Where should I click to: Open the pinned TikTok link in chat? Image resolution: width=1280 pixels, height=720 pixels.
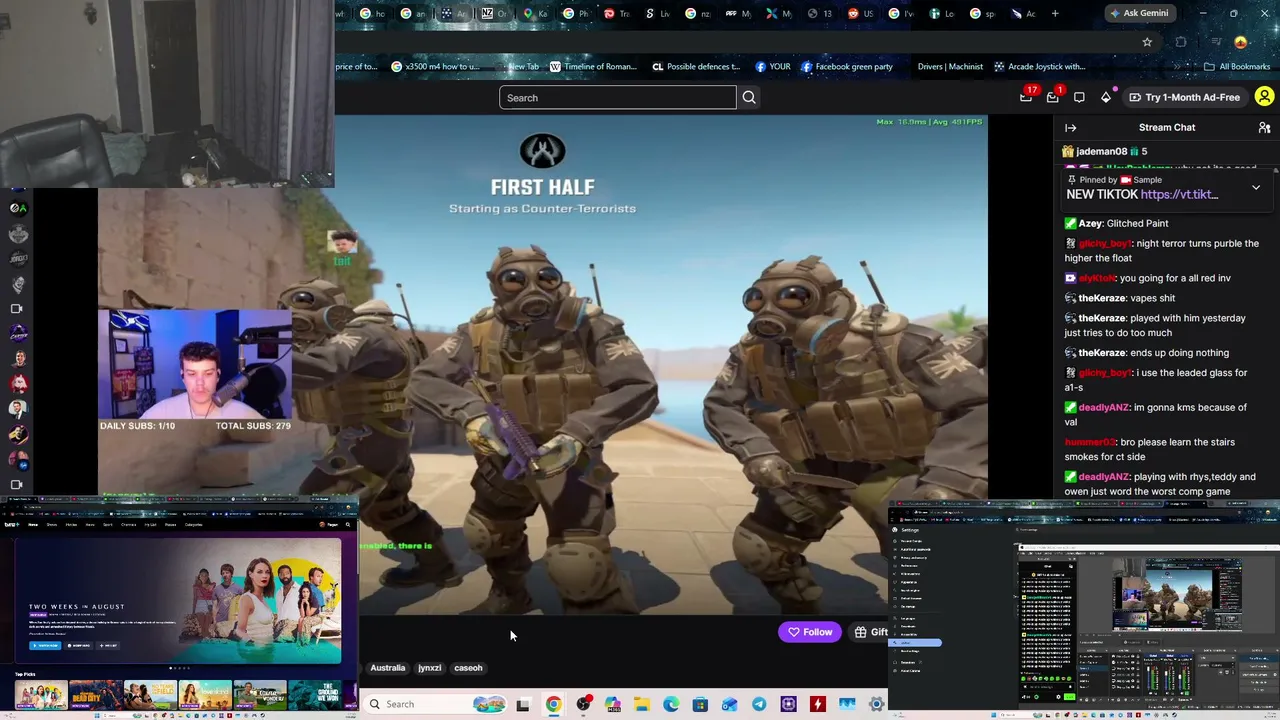pyautogui.click(x=1179, y=195)
